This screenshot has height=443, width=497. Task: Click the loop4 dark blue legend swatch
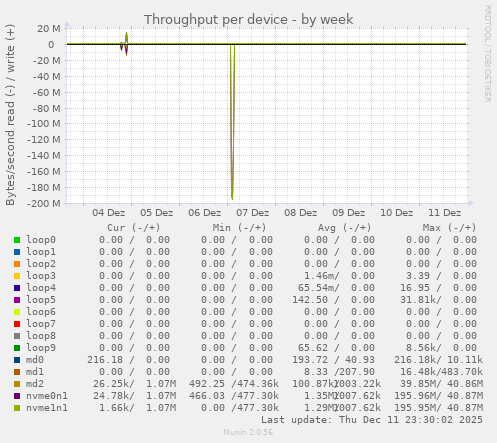[x=17, y=288]
